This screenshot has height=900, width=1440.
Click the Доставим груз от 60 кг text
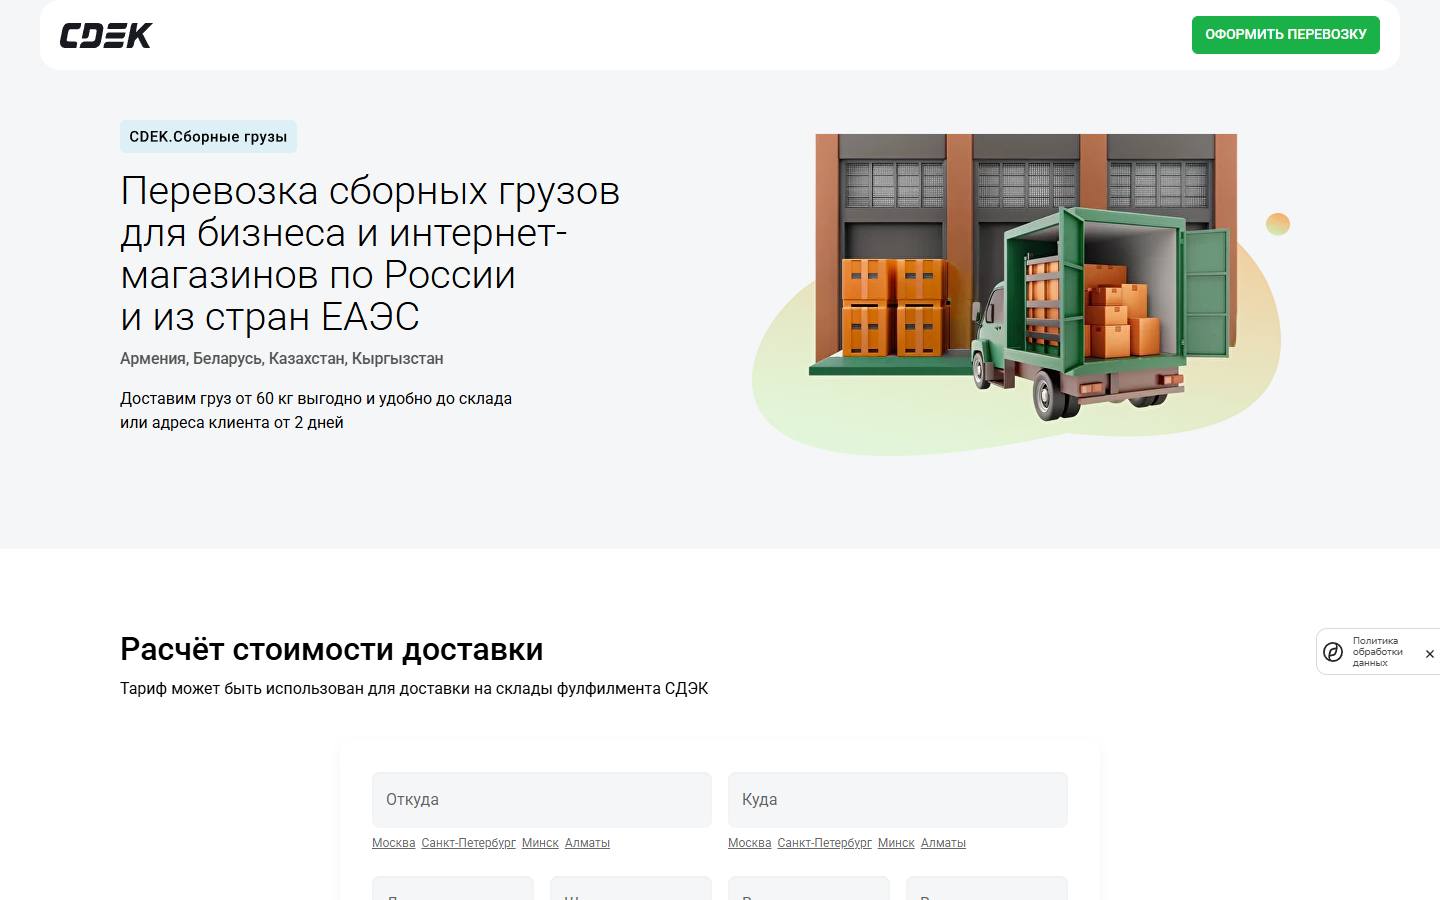316,410
